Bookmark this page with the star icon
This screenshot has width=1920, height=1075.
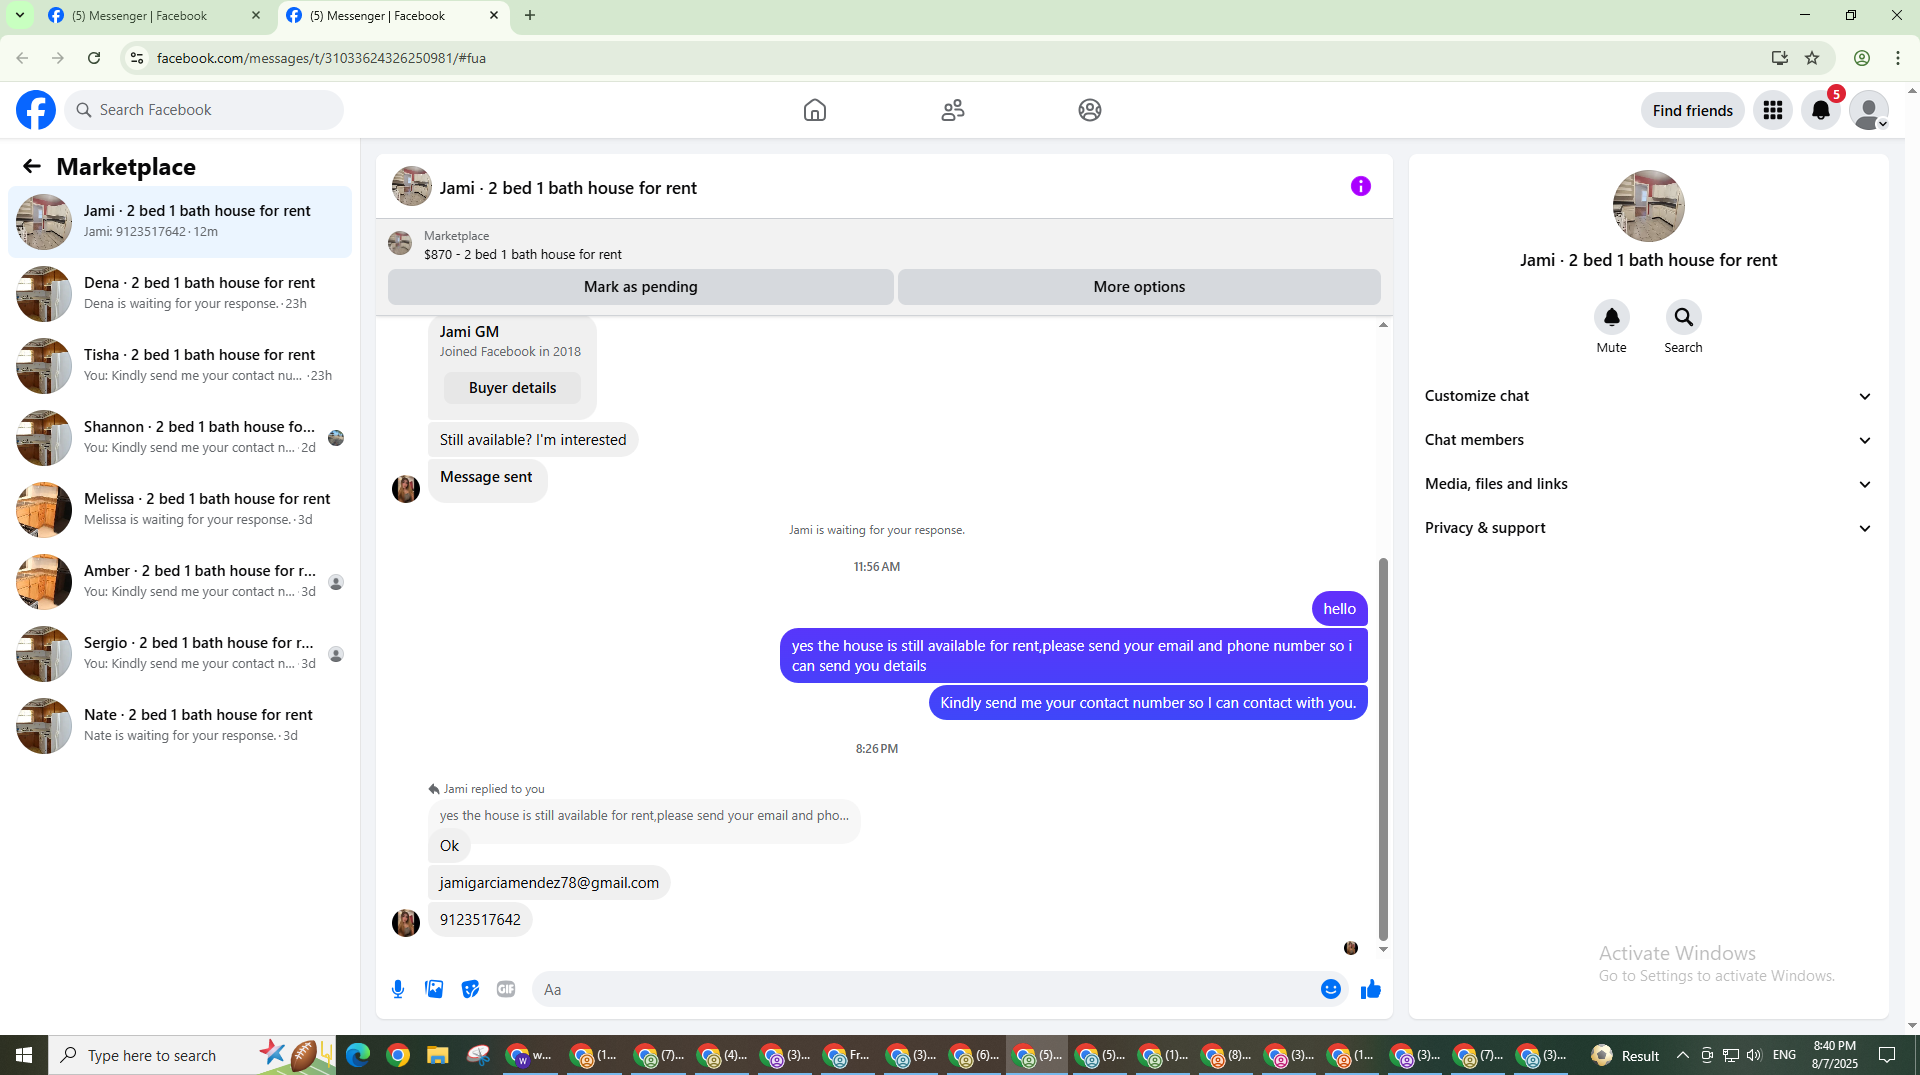(1812, 58)
